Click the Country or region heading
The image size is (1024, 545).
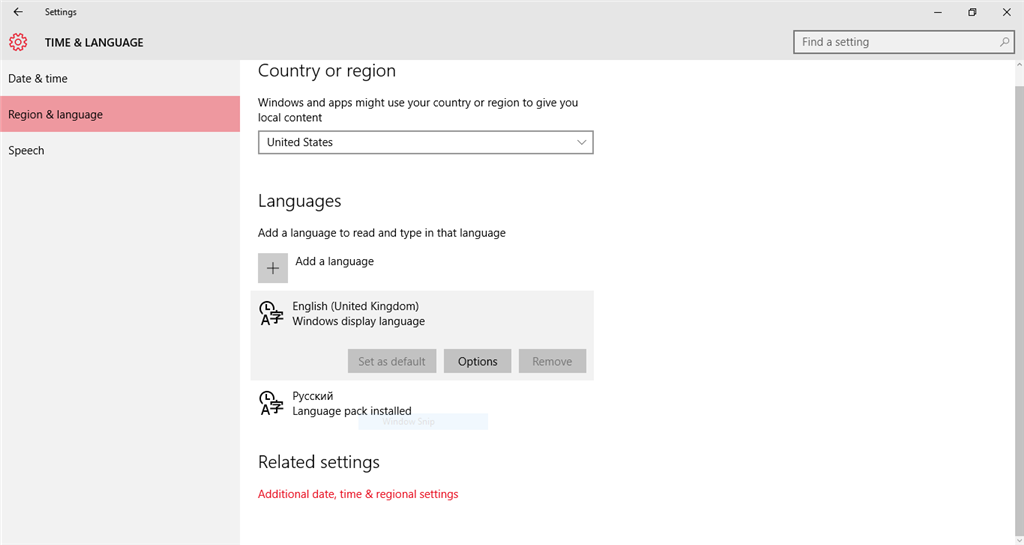coord(327,70)
